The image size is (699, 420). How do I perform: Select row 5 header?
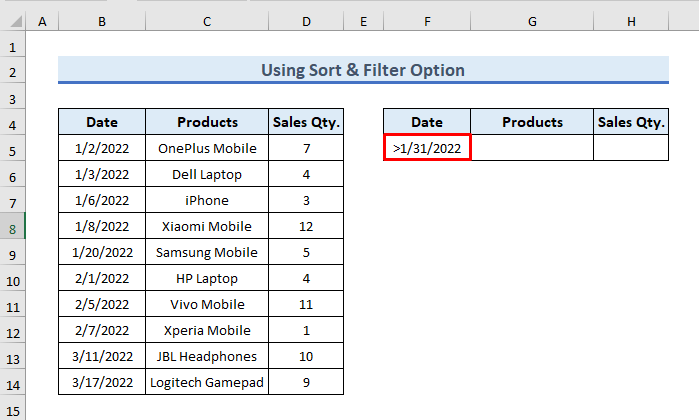tap(13, 149)
